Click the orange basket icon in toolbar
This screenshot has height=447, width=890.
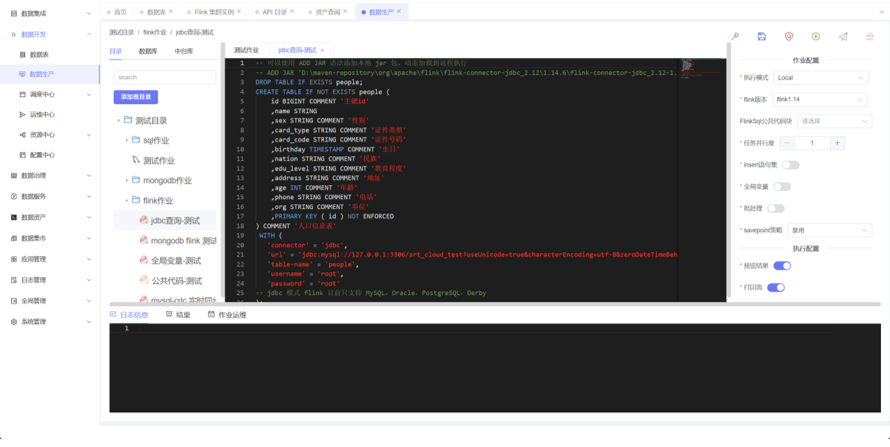coord(870,37)
